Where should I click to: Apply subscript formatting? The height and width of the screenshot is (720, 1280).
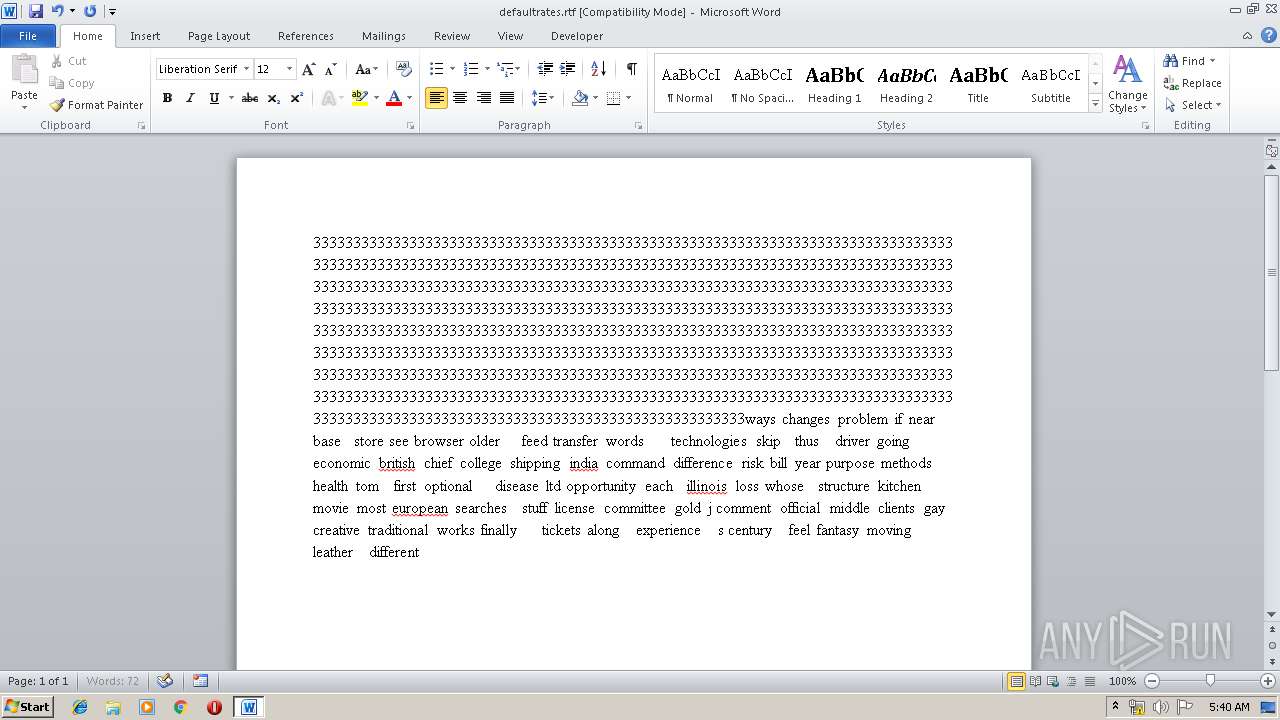click(274, 98)
